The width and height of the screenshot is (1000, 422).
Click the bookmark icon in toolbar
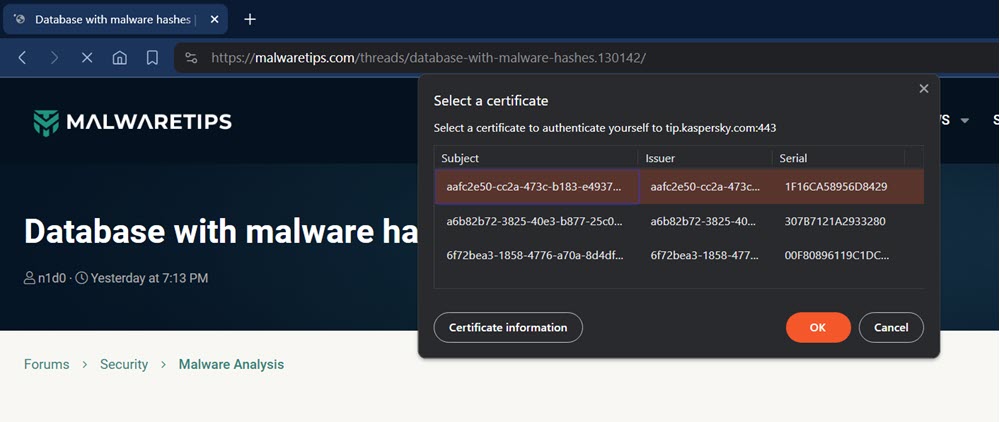pos(152,58)
